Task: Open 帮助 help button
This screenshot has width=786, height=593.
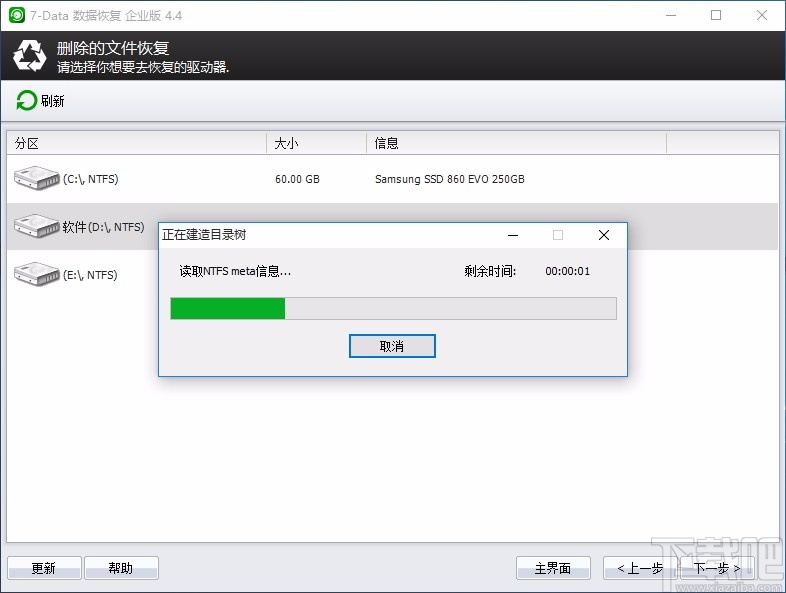Action: pos(121,568)
